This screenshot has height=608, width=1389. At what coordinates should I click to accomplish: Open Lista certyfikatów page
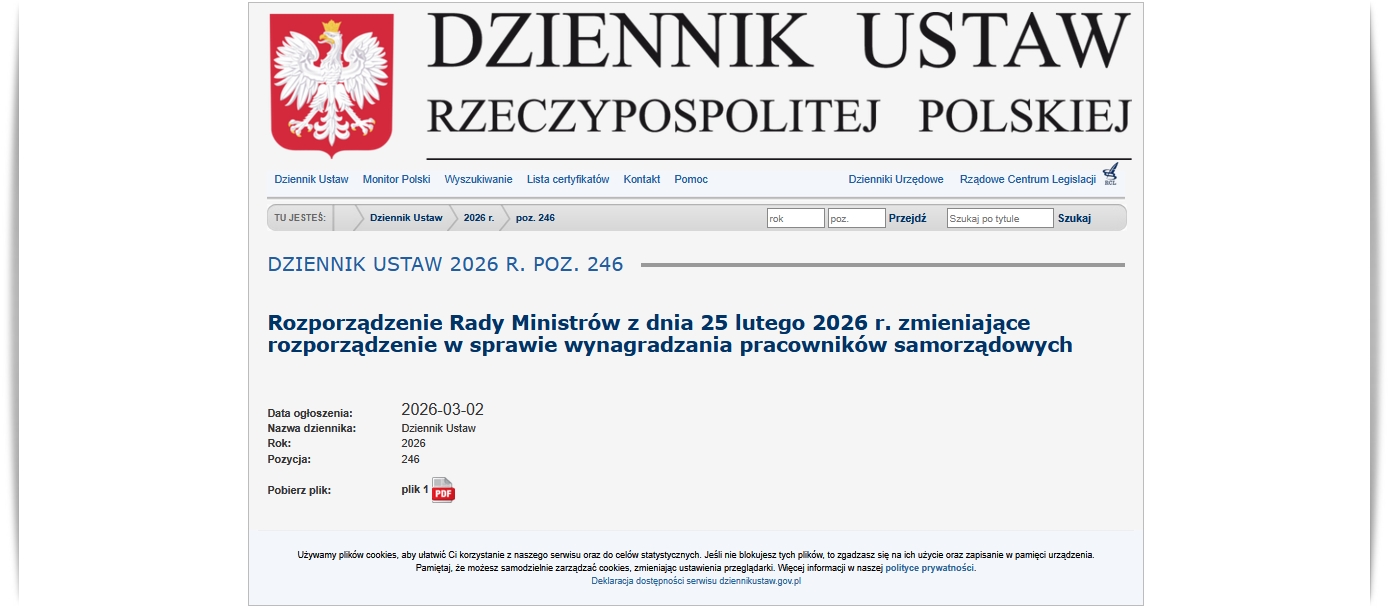click(567, 180)
